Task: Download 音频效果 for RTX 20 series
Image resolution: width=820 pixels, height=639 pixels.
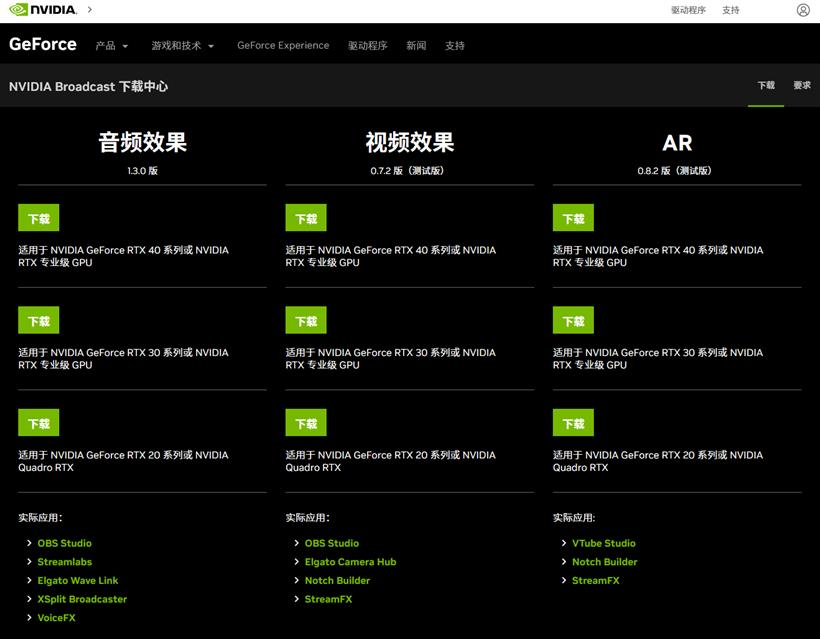Action: point(39,423)
